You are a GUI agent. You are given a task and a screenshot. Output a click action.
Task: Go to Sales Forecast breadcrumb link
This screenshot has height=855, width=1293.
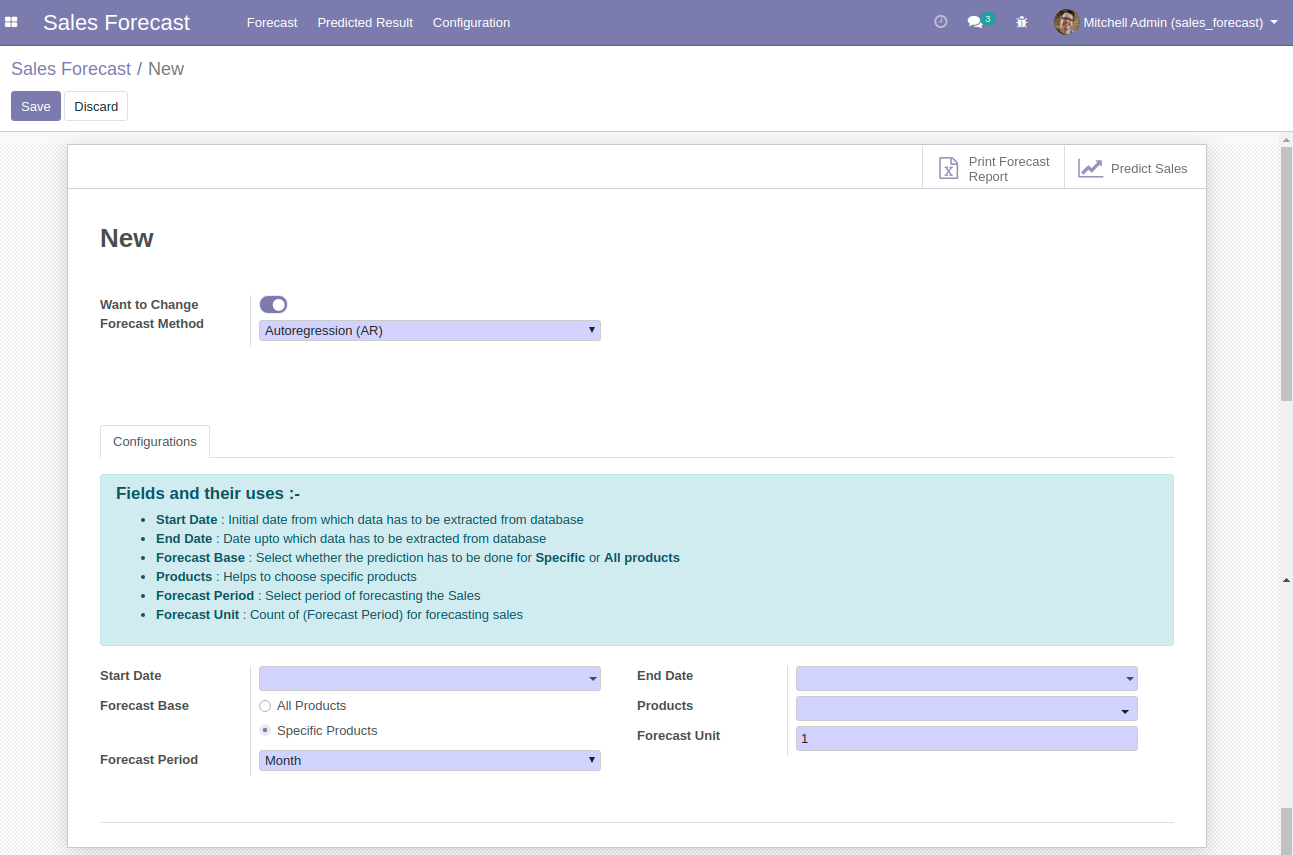[x=71, y=69]
